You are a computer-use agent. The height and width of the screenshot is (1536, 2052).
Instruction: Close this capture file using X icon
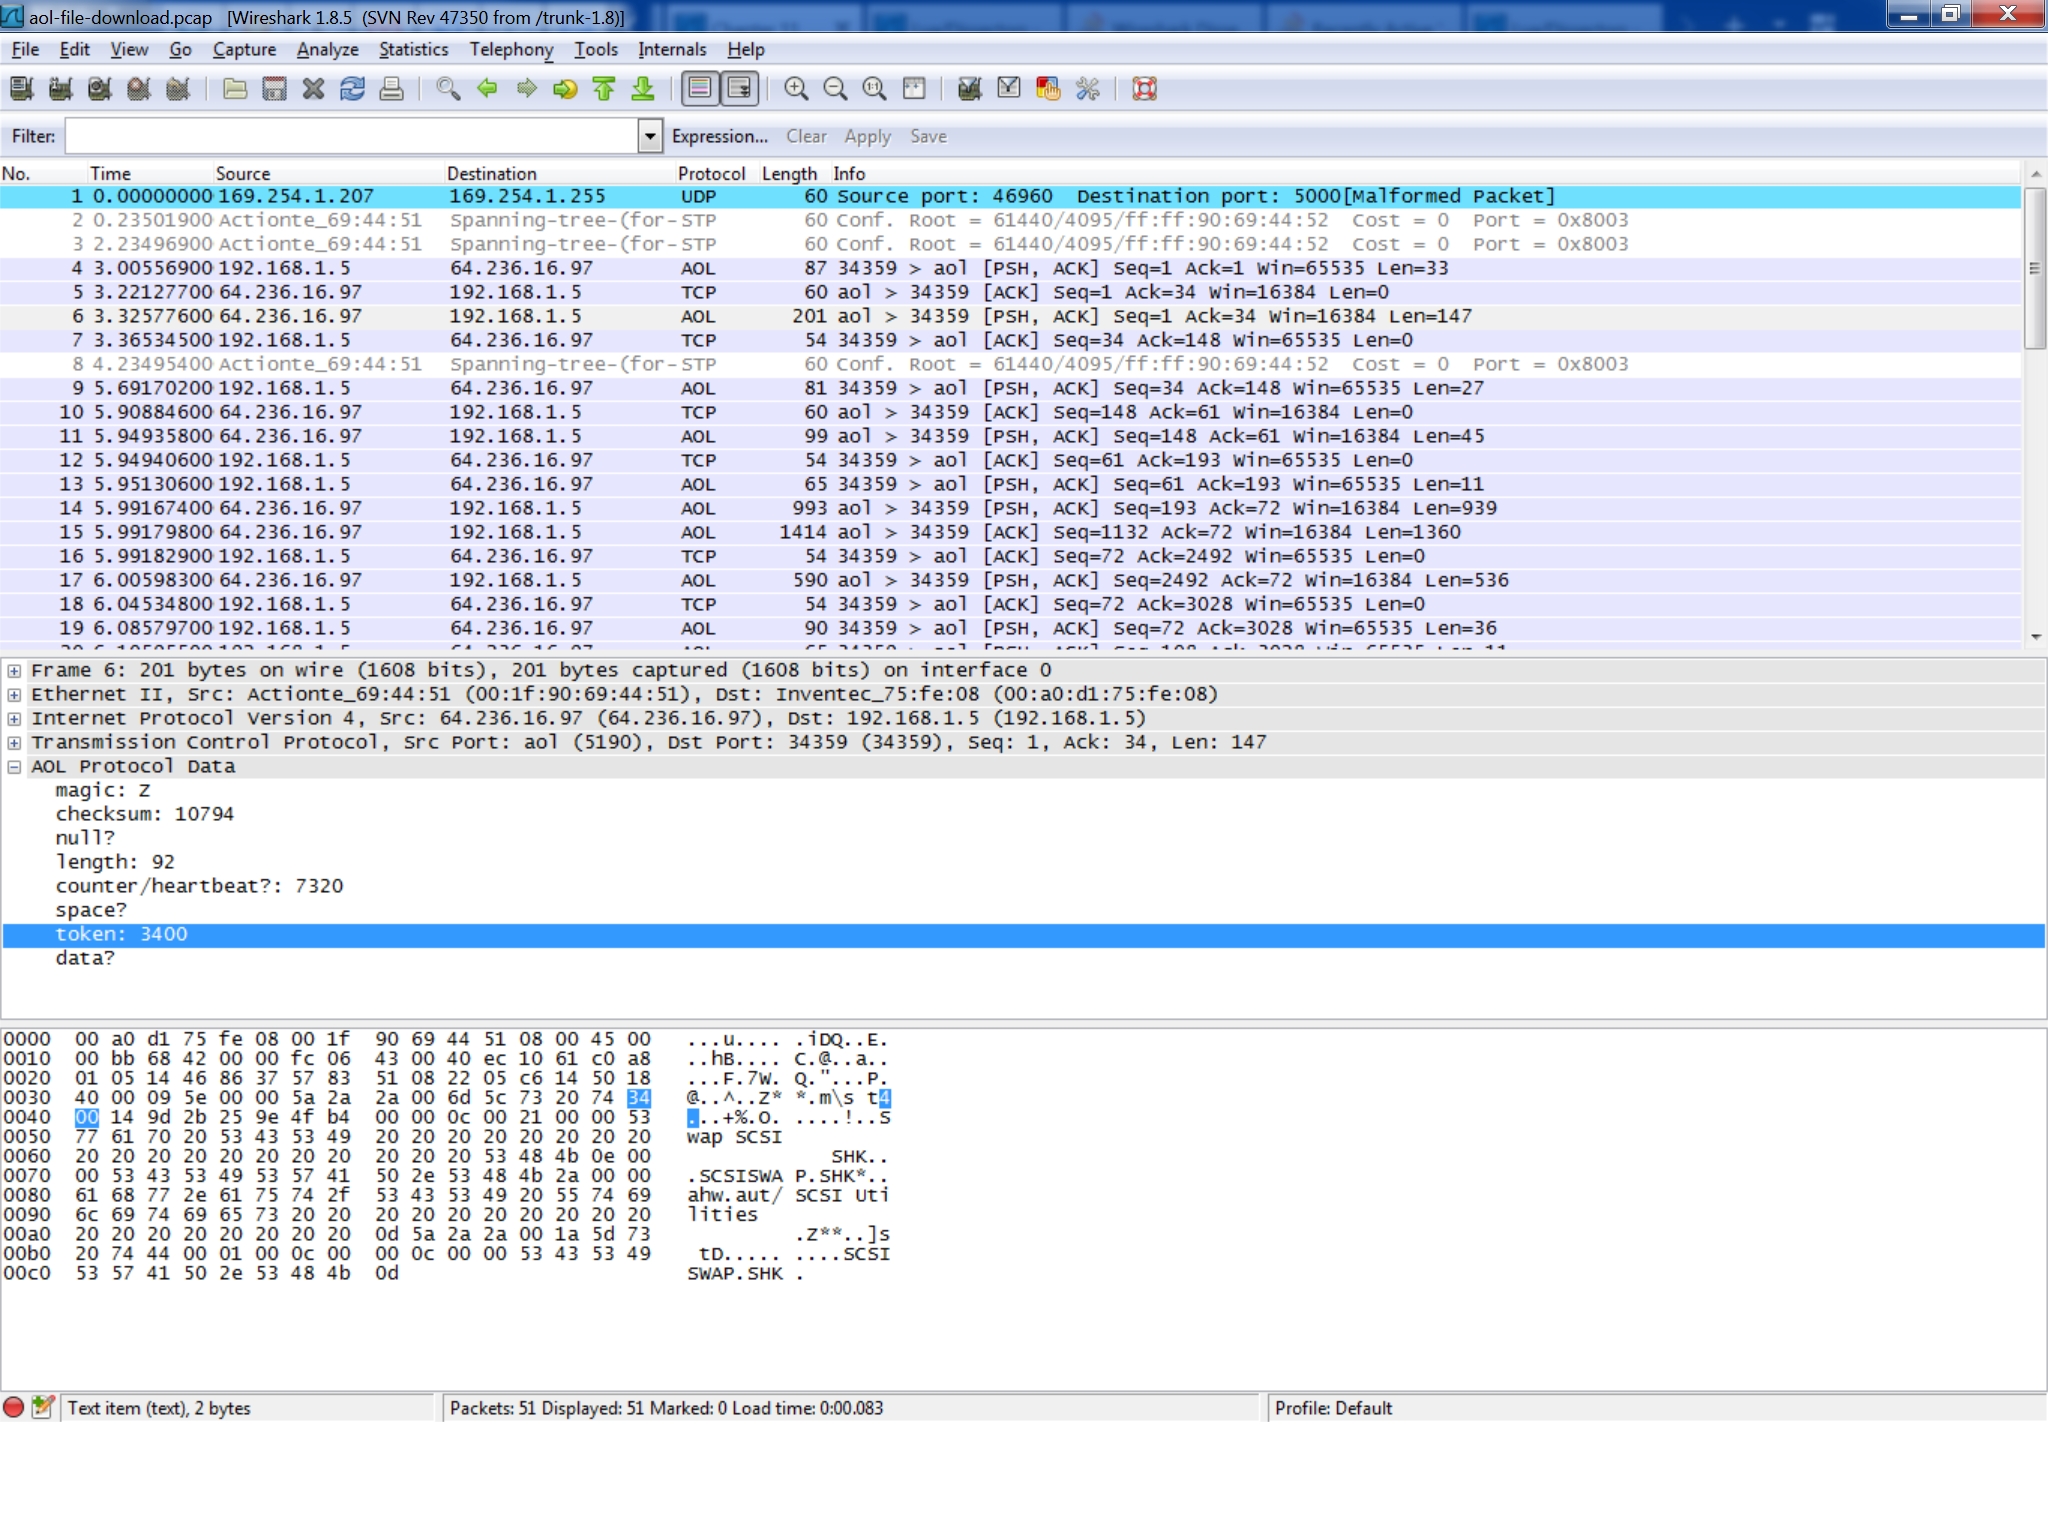click(313, 89)
